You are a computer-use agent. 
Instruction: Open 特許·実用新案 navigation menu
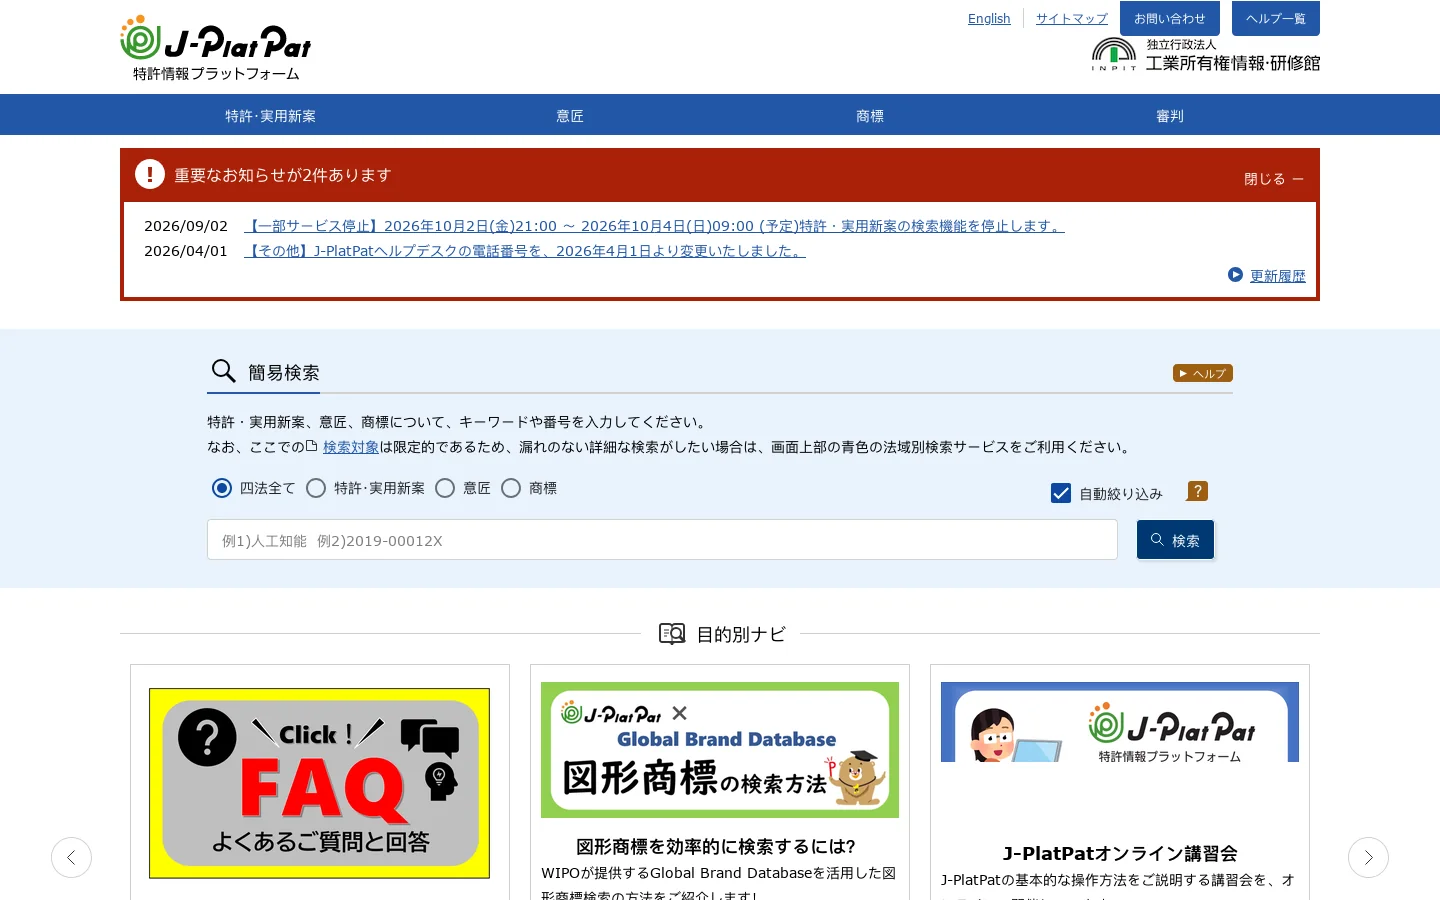[270, 115]
